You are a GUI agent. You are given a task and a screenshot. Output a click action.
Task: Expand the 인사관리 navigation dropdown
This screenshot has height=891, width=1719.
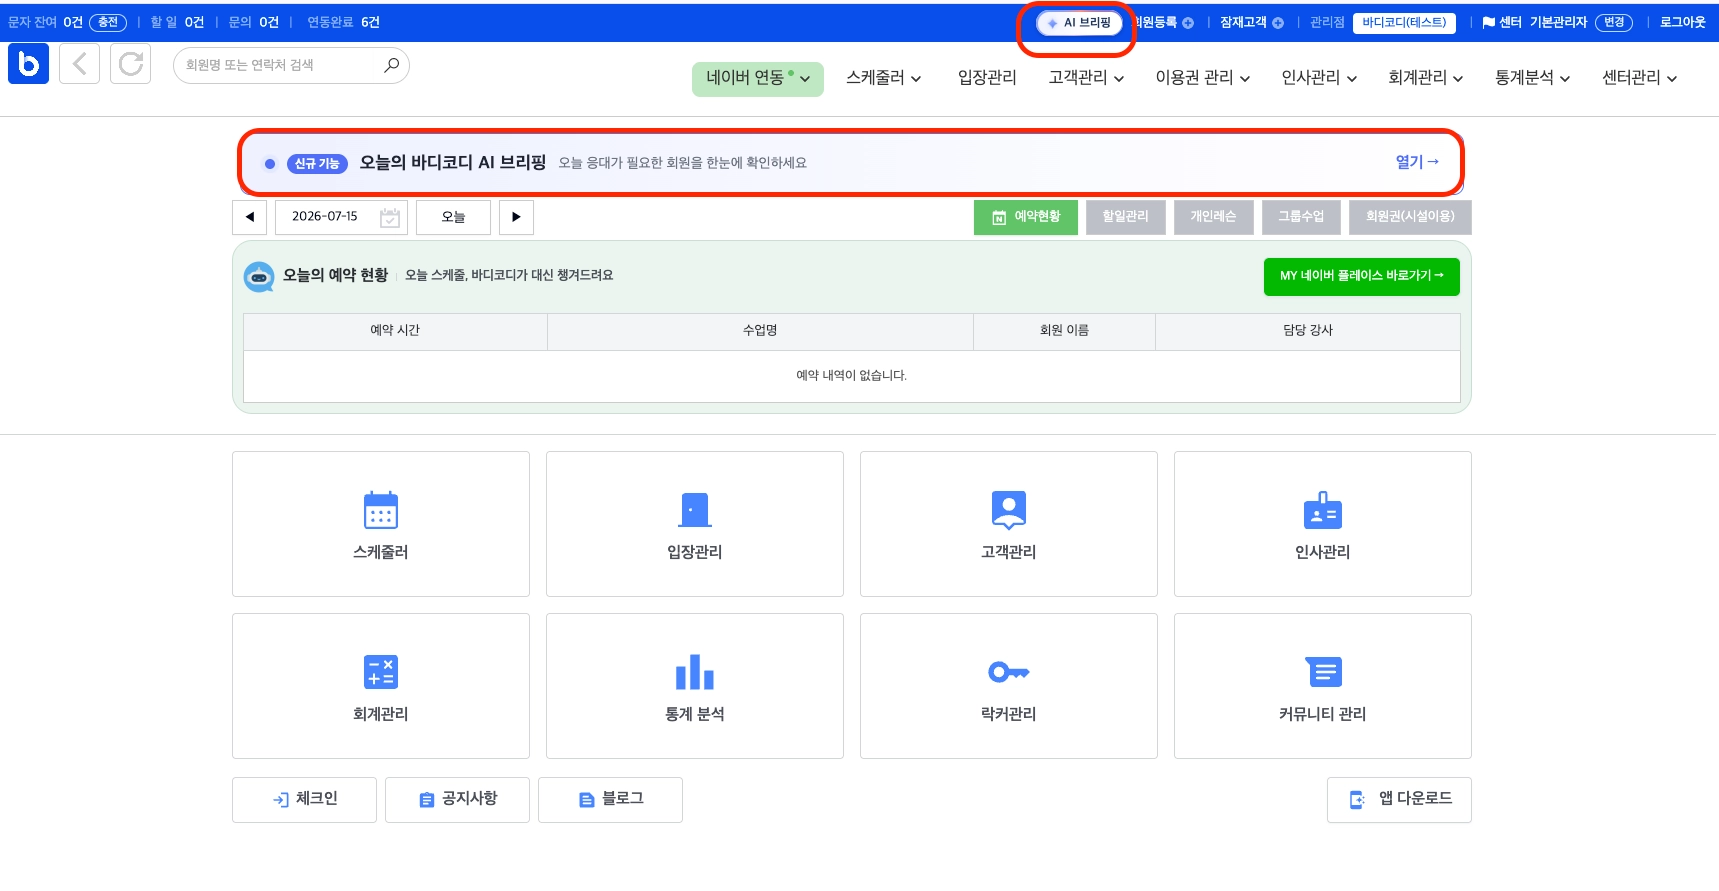tap(1319, 78)
